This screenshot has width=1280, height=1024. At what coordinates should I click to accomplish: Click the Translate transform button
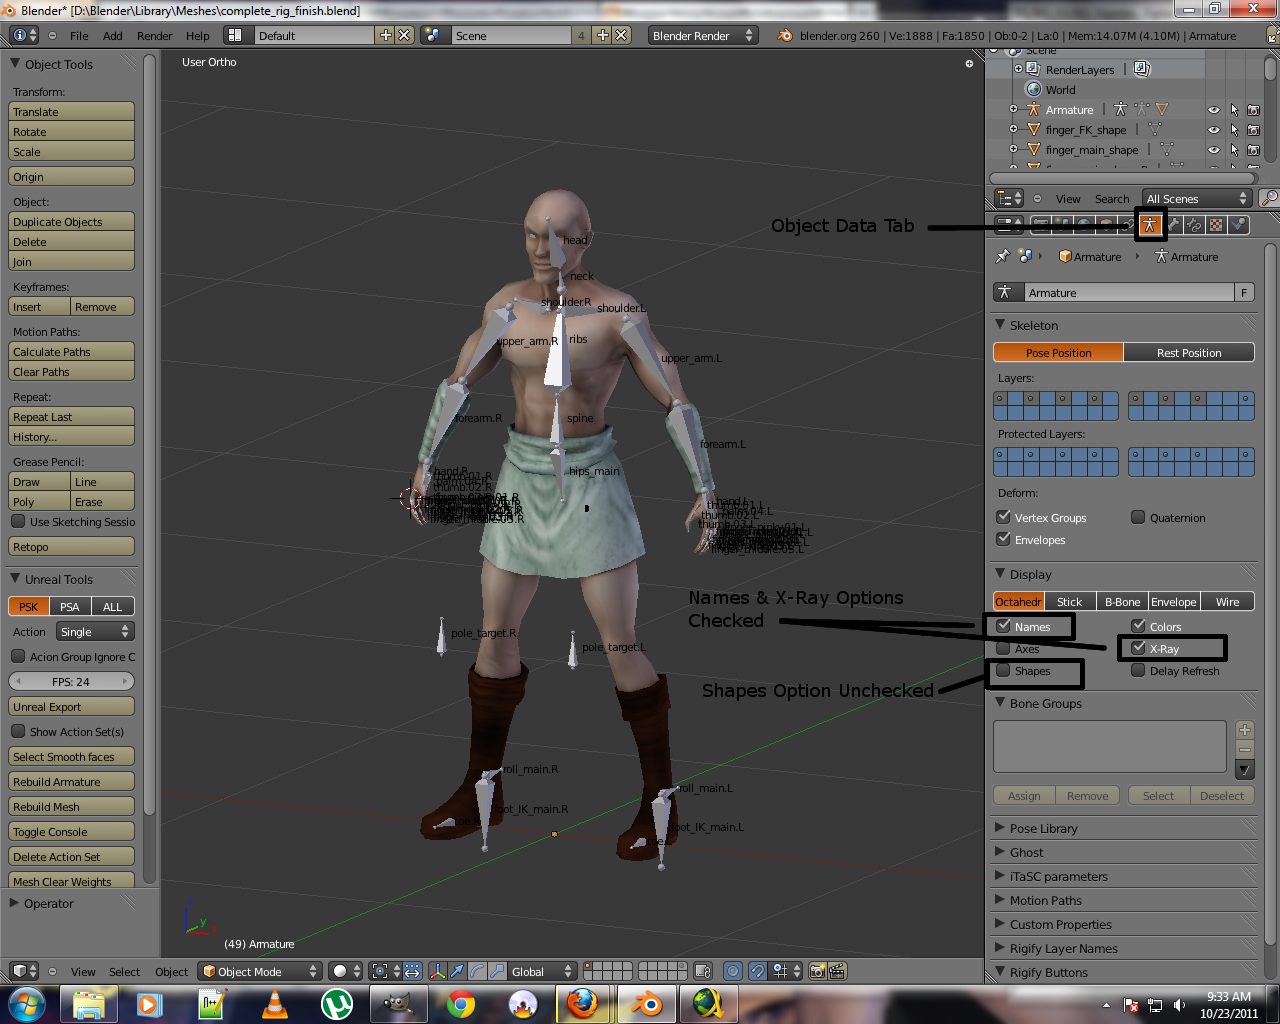click(x=71, y=111)
